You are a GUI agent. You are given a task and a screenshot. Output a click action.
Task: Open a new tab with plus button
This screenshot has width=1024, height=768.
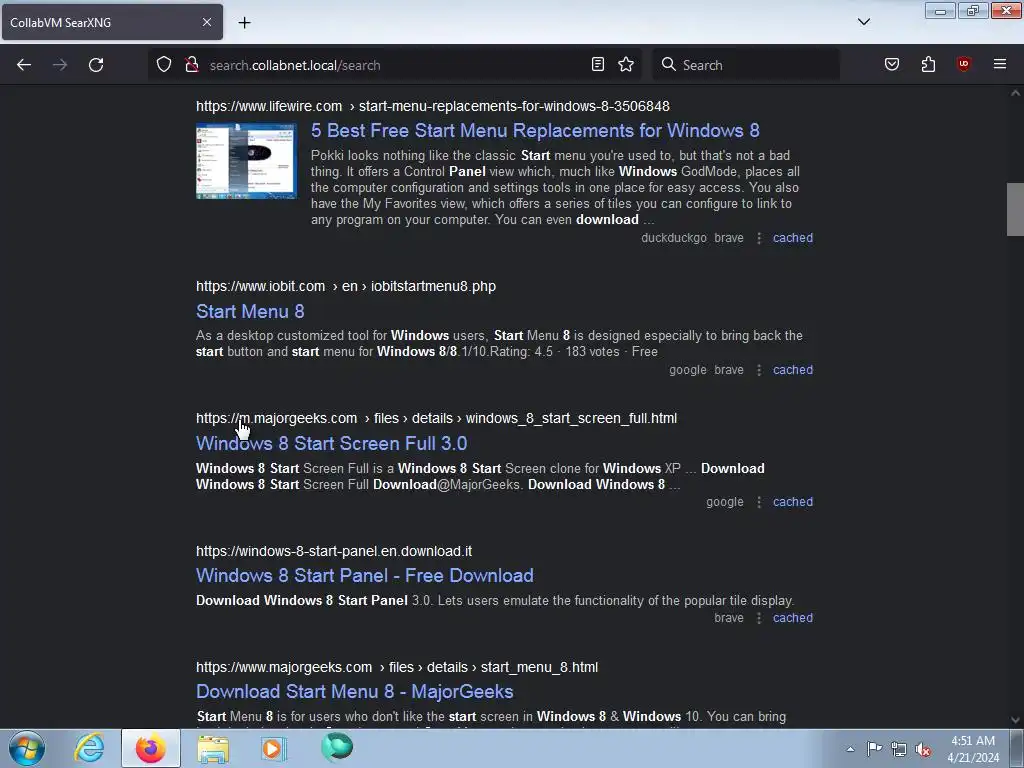(244, 23)
